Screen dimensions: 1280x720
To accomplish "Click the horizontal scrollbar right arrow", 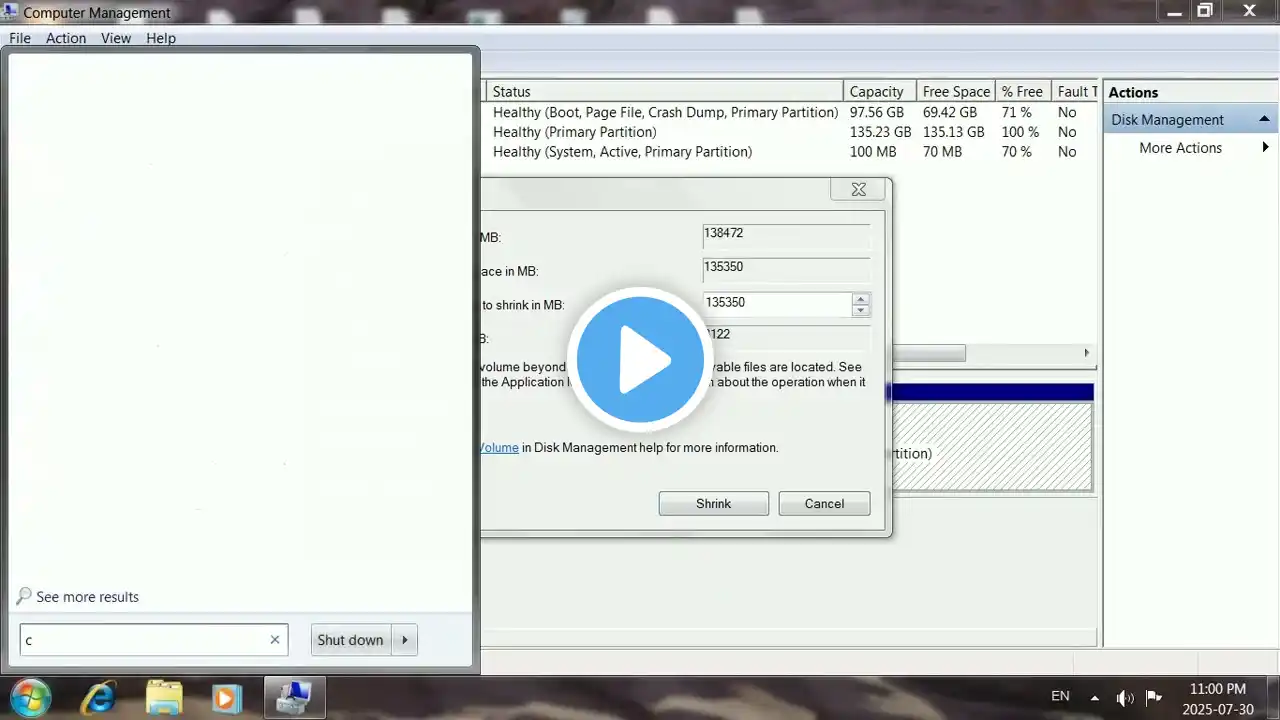I will click(1086, 353).
